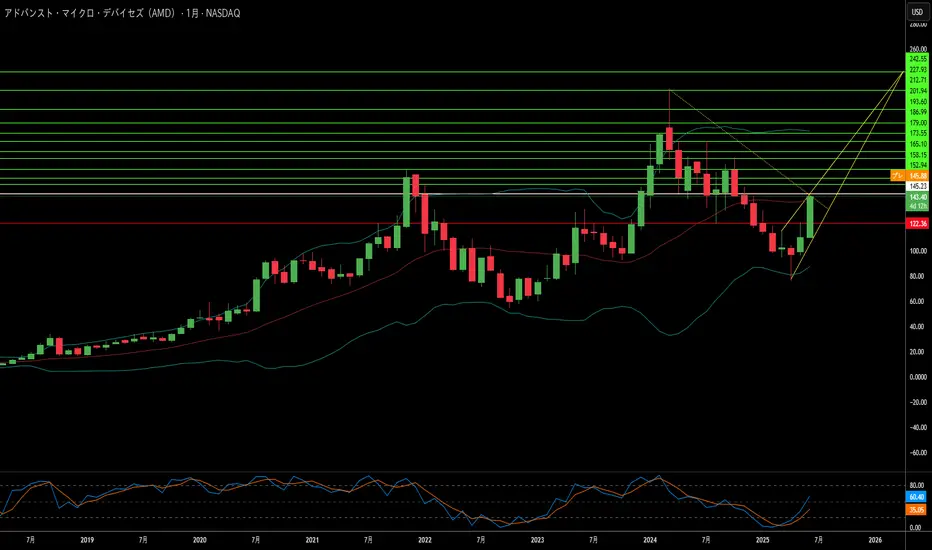Click the 2019 label on the time axis
Screen dimensions: 932x550
pos(87,540)
